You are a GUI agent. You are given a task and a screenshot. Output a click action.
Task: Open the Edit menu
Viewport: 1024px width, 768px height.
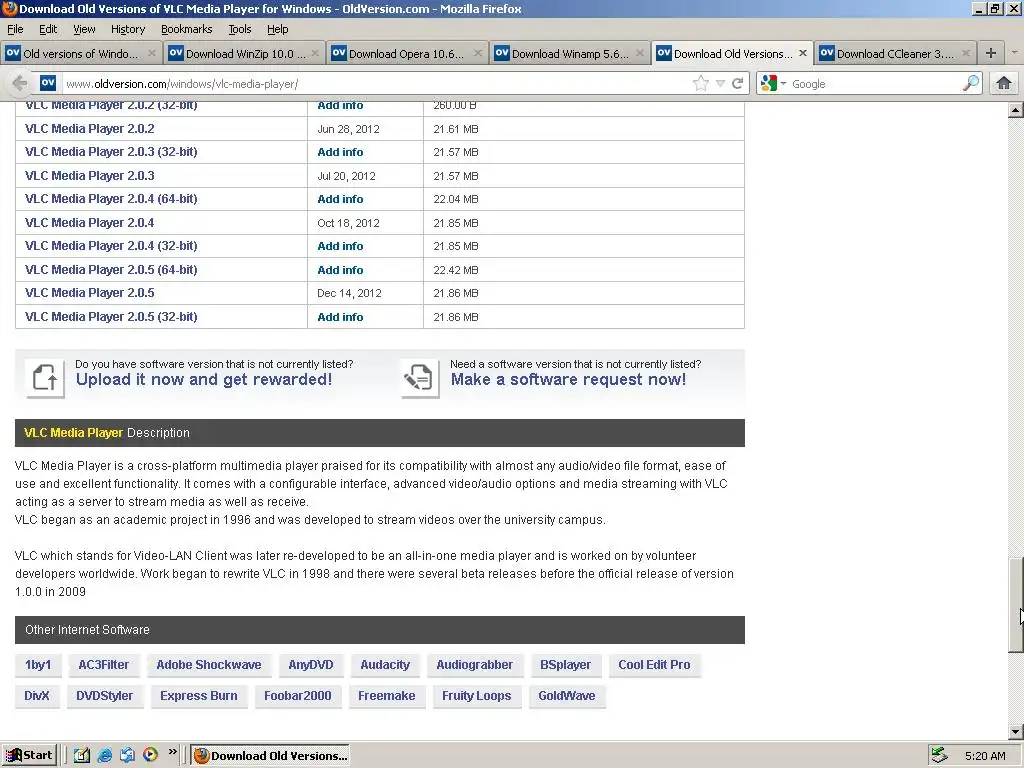point(48,29)
